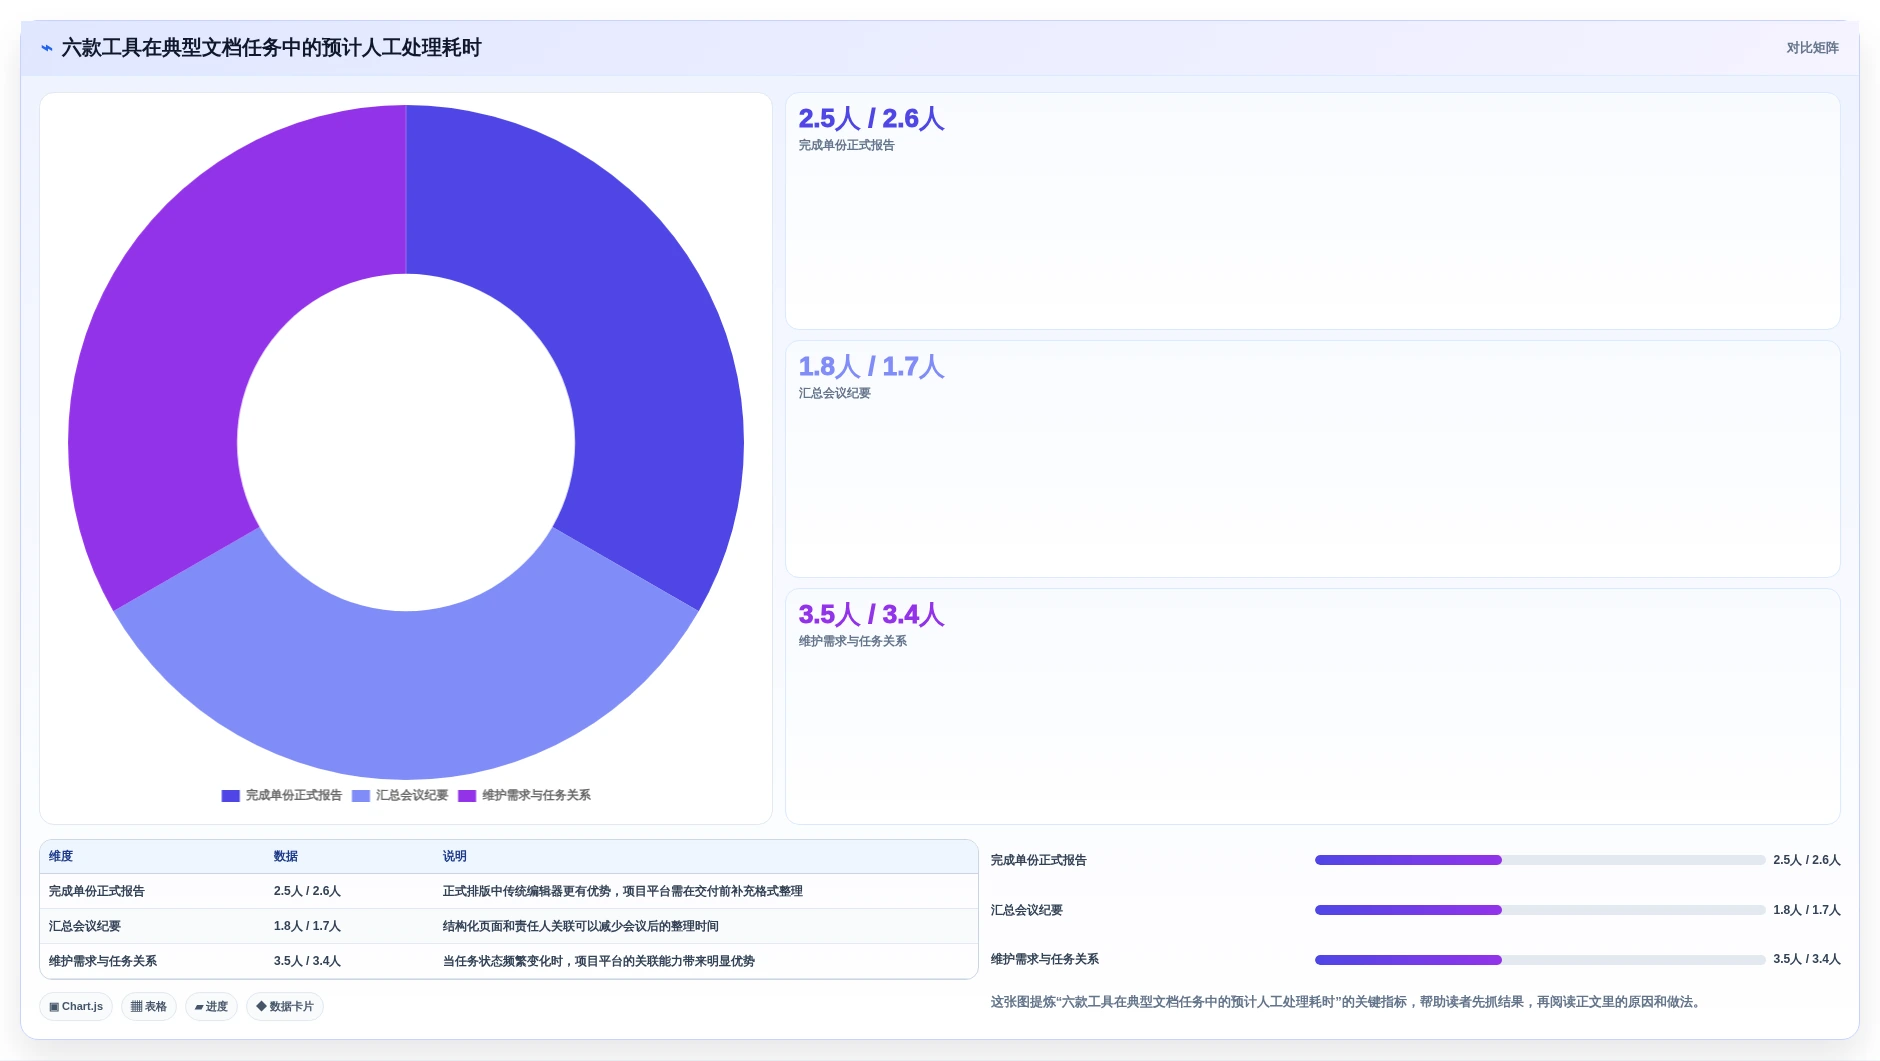The height and width of the screenshot is (1061, 1880).
Task: Click the 进度 tag chip
Action: [211, 1007]
